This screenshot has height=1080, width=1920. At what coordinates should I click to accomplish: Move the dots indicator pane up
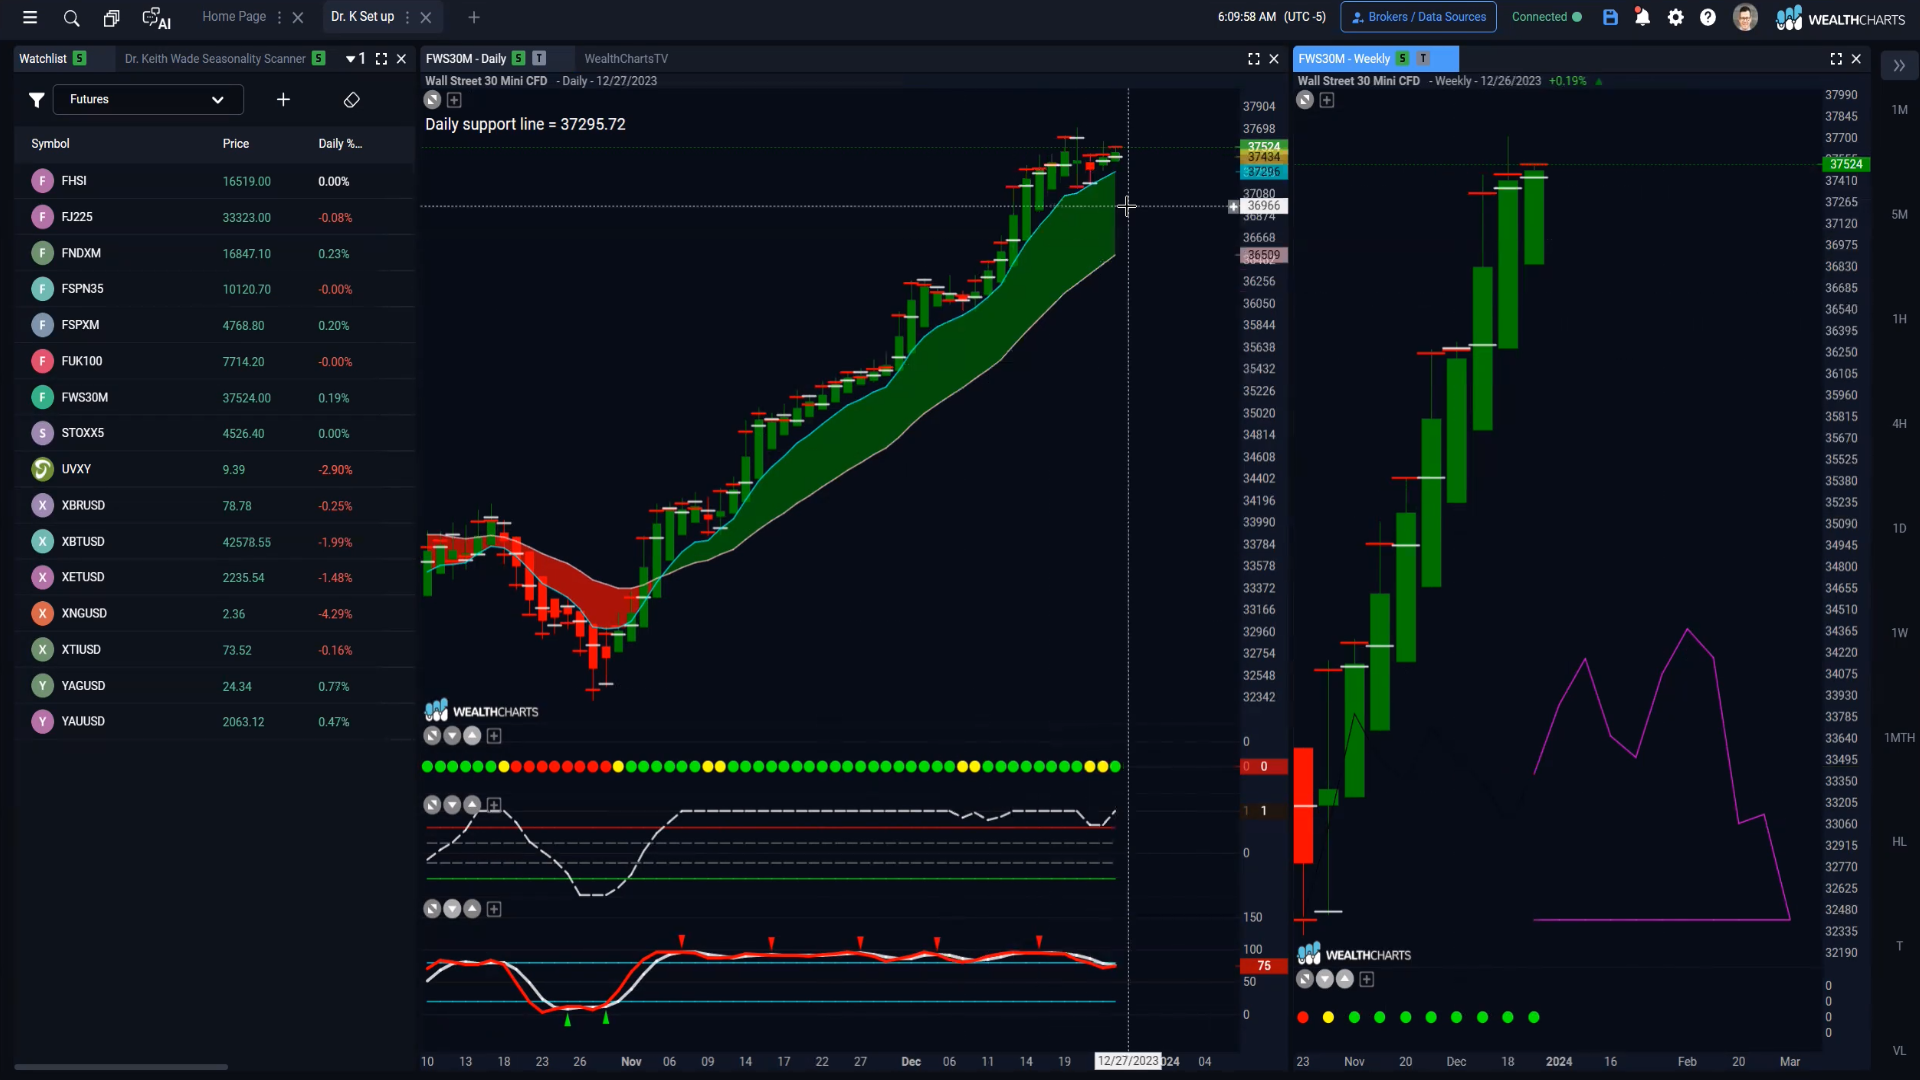[472, 736]
